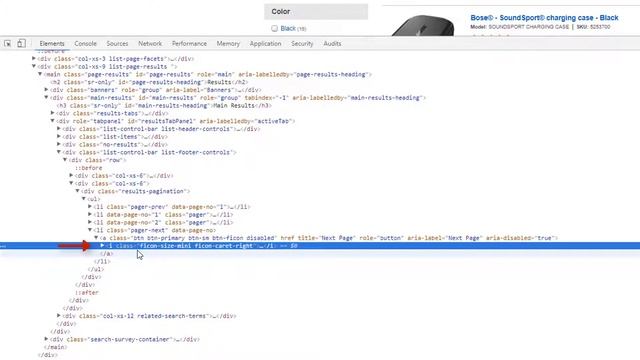Collapse the pager-next li node

(x=90, y=230)
